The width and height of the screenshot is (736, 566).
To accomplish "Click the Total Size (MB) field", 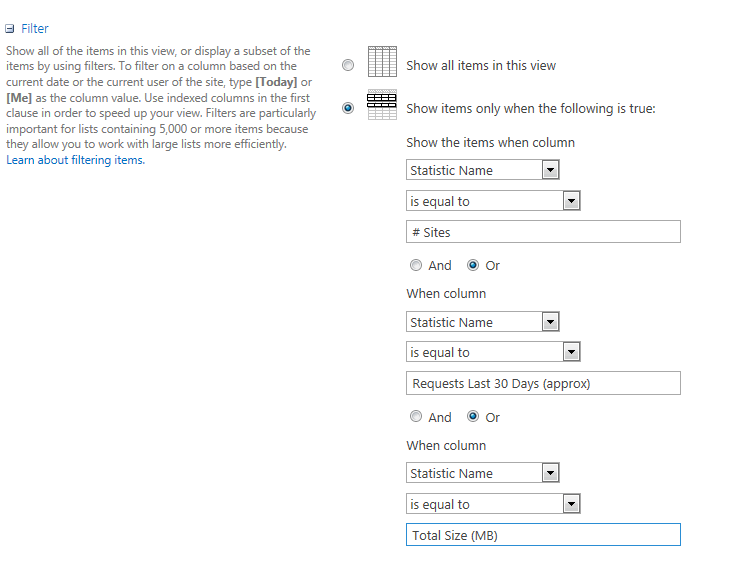I will click(x=543, y=535).
